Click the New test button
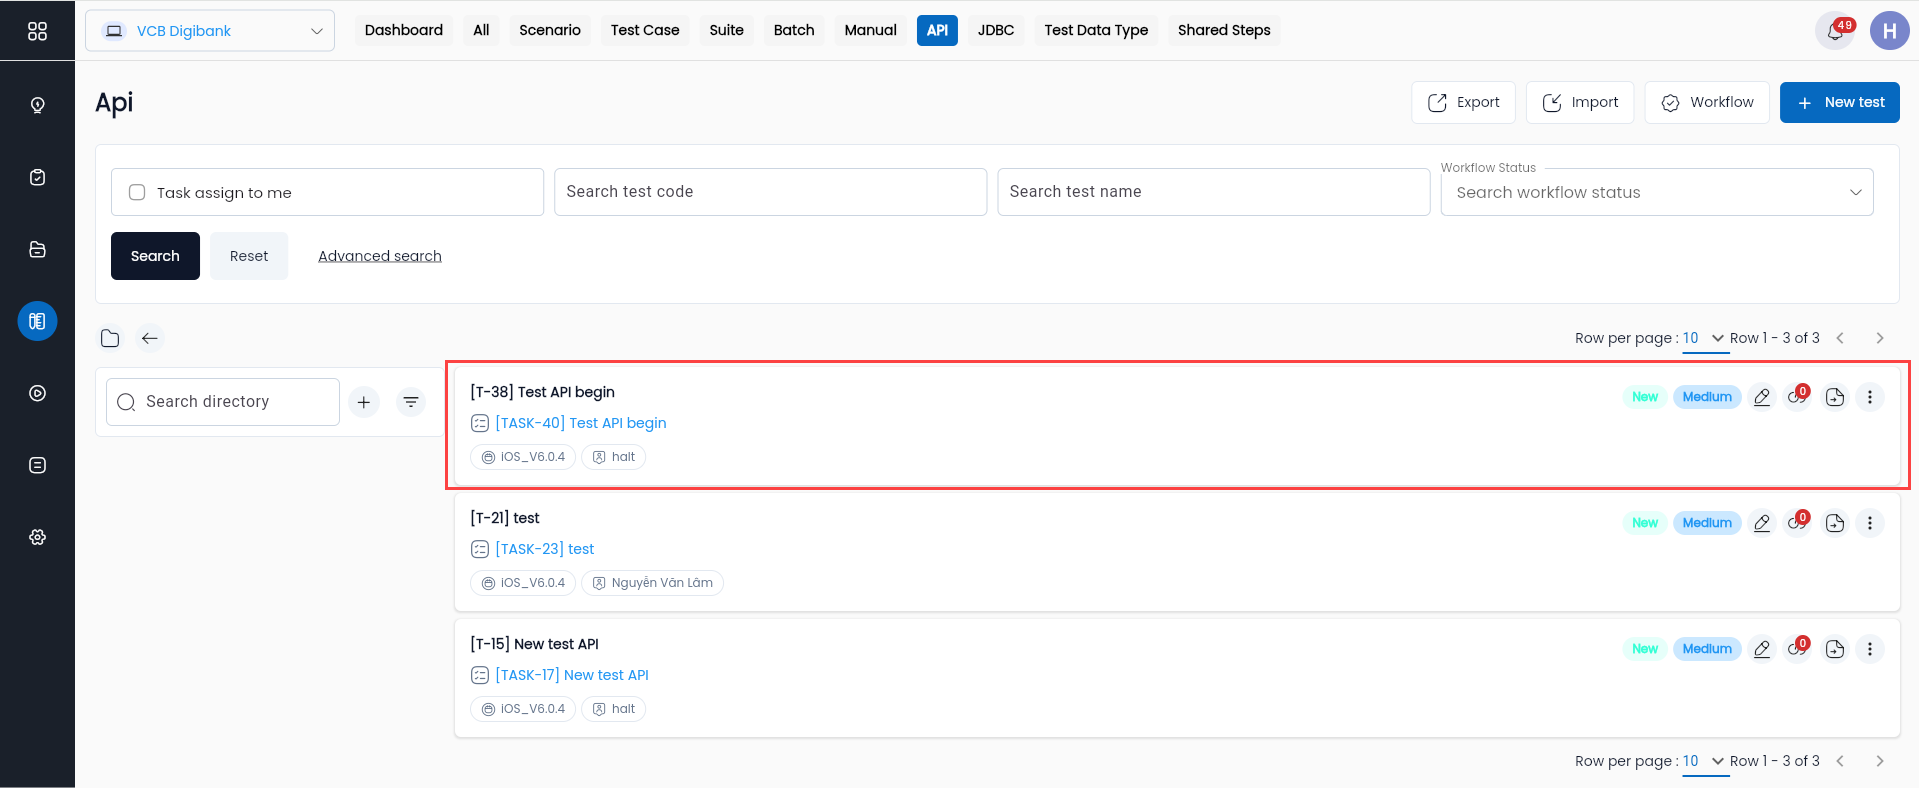 (1839, 102)
